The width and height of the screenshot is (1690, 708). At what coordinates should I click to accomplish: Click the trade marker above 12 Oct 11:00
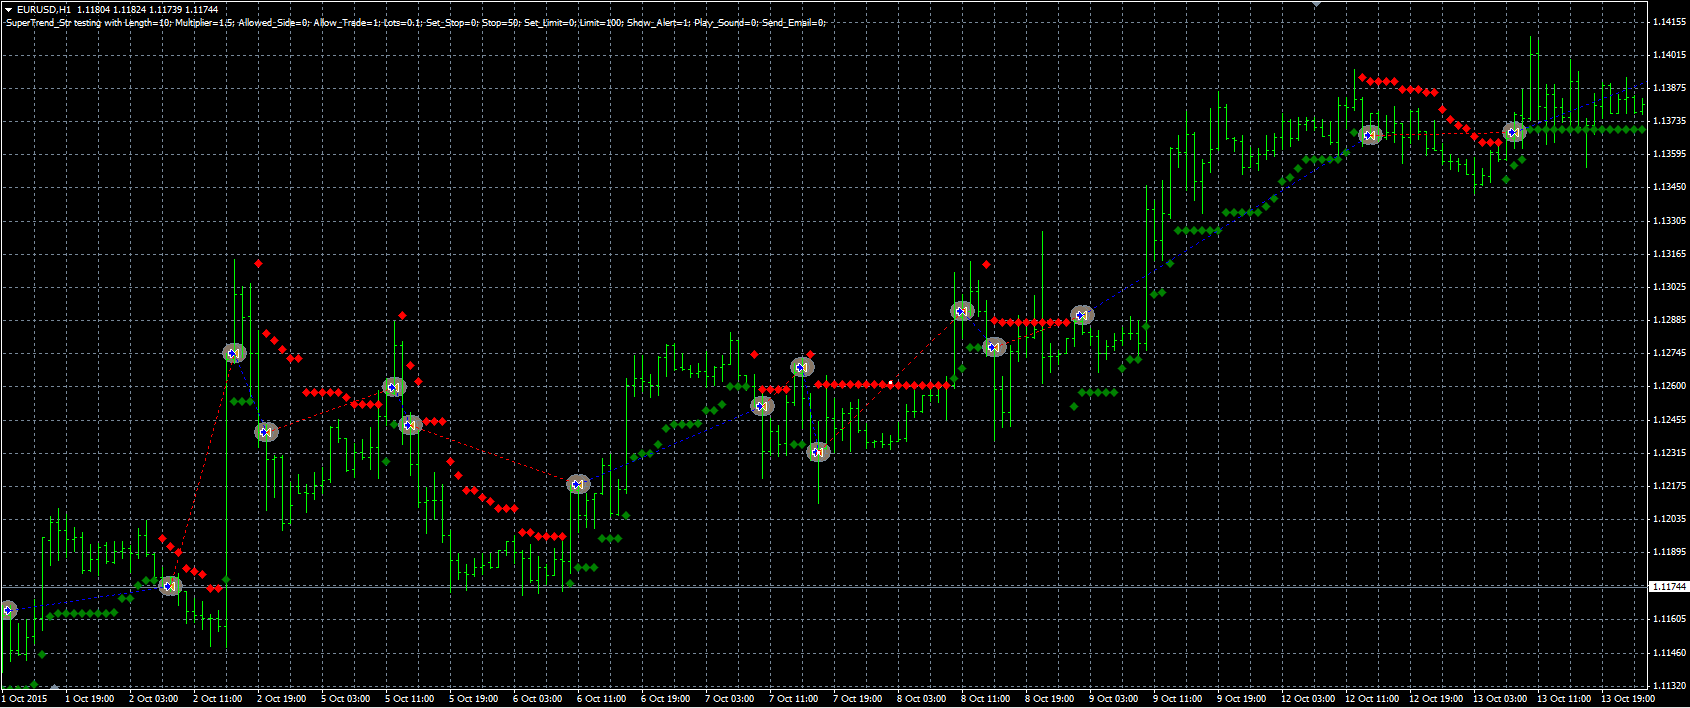tap(1370, 135)
